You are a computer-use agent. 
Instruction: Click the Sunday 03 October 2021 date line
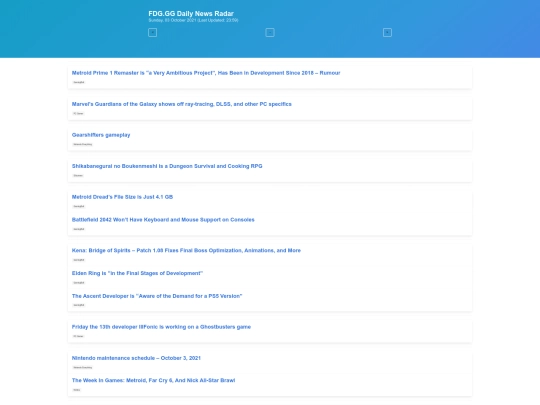[193, 20]
